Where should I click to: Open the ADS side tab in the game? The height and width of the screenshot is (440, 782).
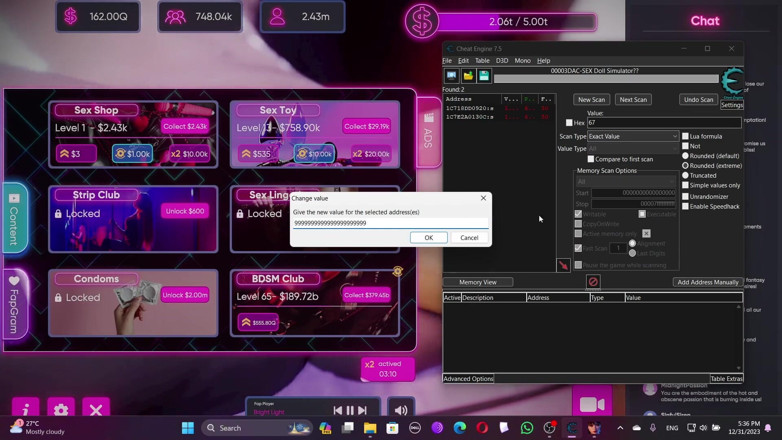point(428,132)
